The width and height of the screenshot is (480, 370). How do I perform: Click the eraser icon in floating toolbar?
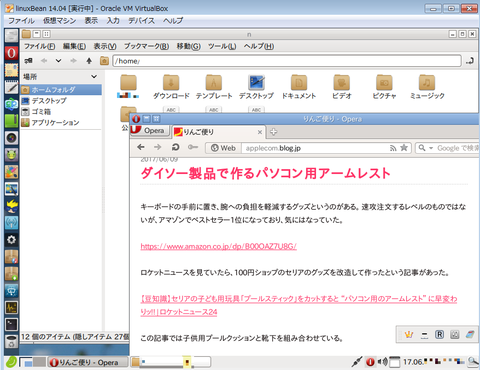470,334
